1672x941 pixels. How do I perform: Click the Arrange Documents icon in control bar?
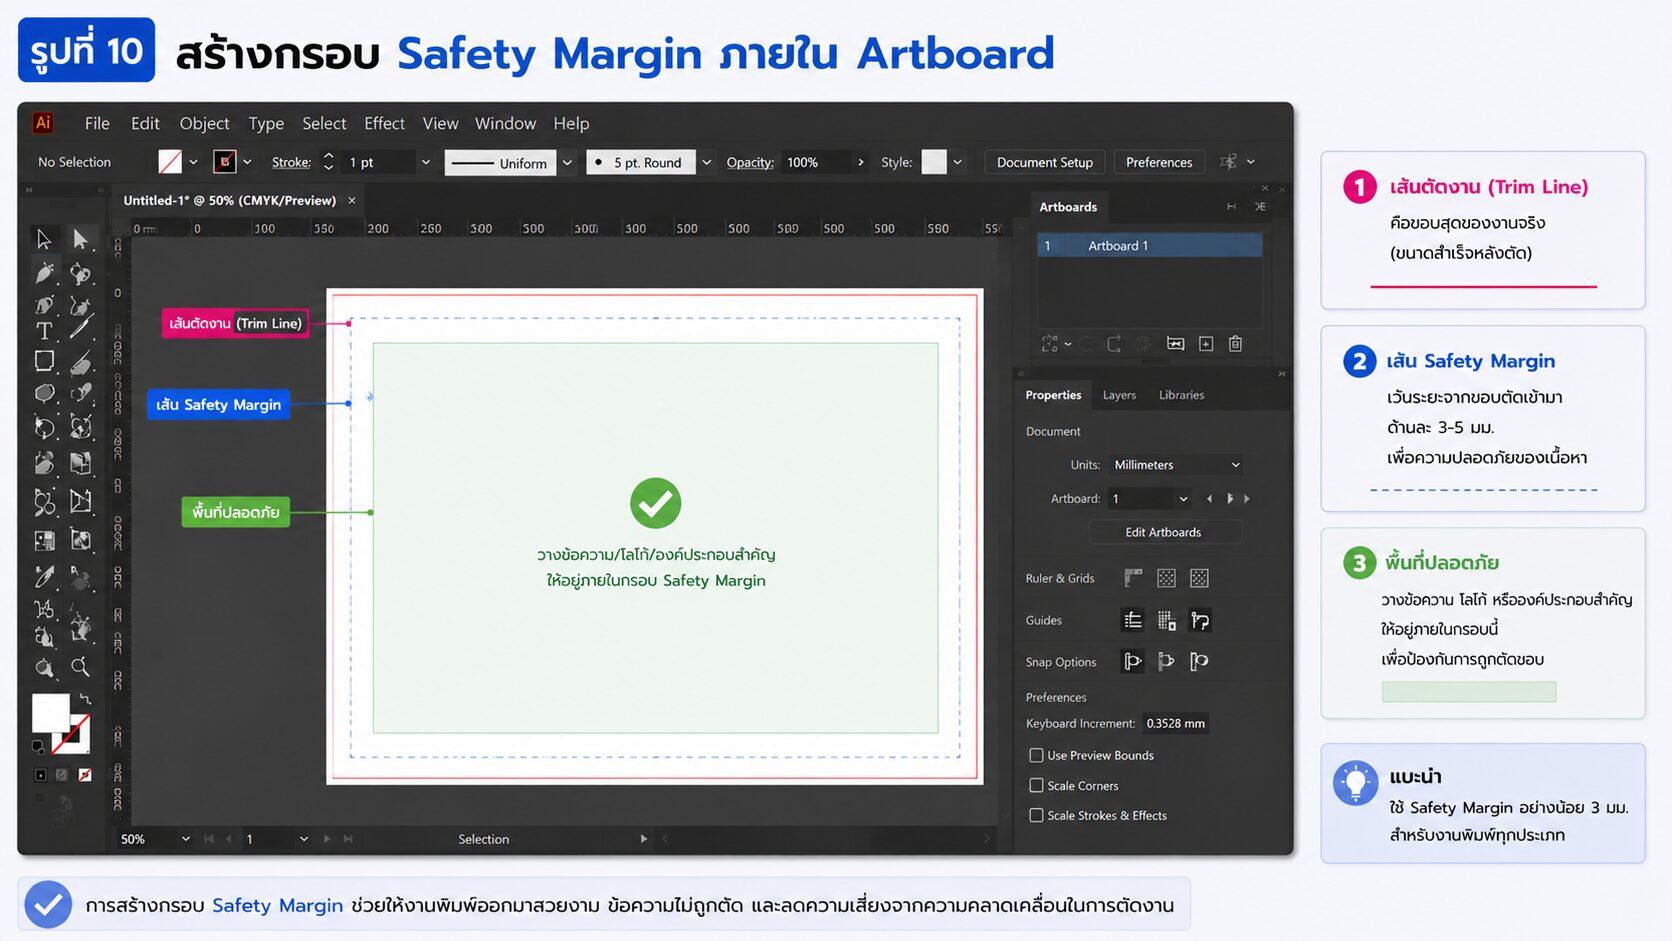click(x=1229, y=162)
